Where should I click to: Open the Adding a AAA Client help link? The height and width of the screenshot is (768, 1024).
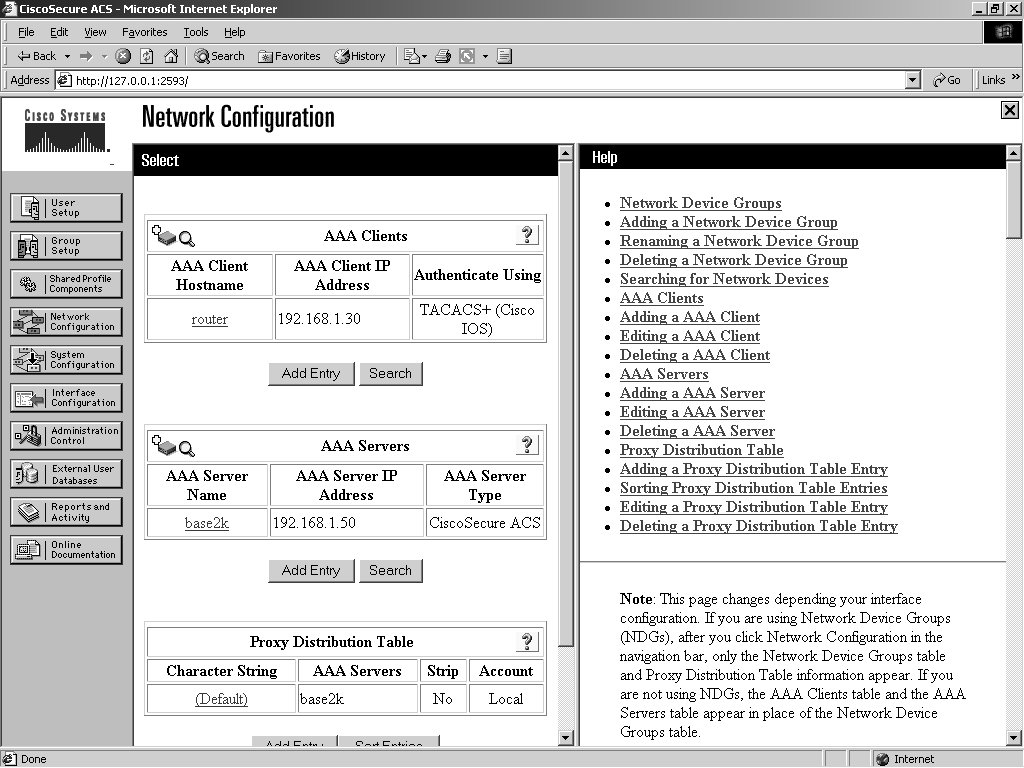coord(690,317)
